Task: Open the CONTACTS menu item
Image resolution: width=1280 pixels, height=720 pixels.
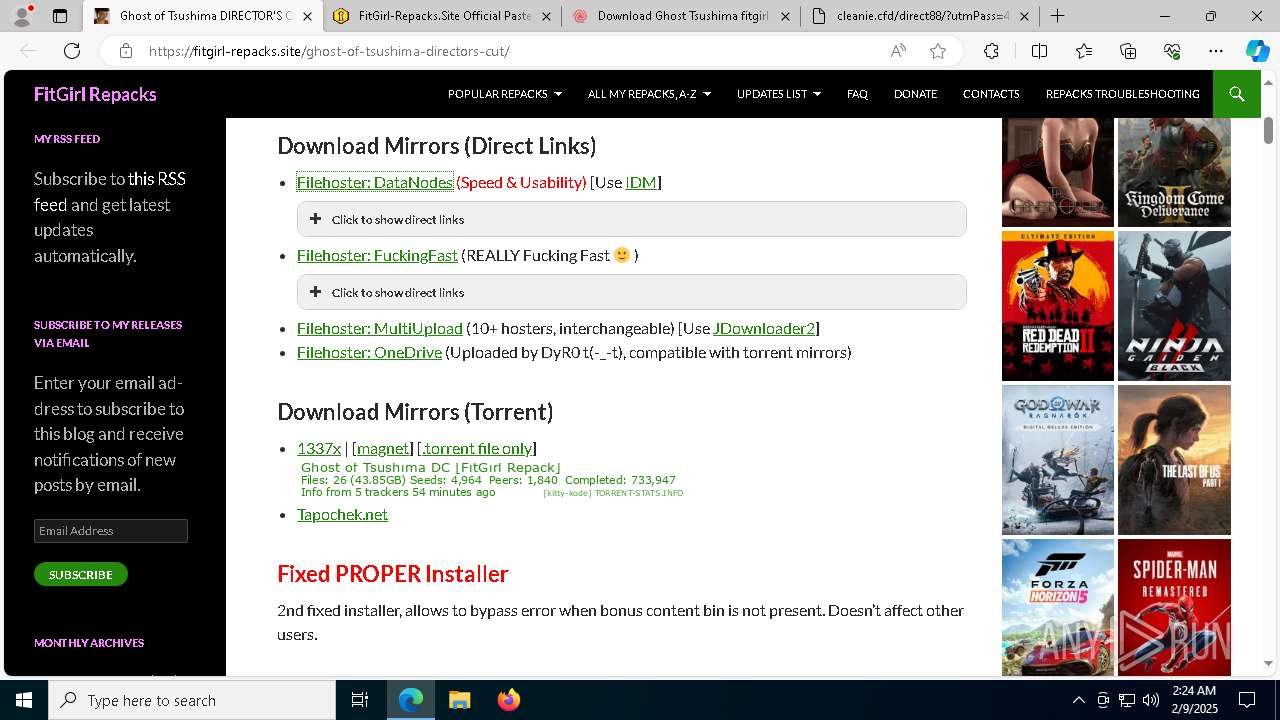Action: pos(991,94)
